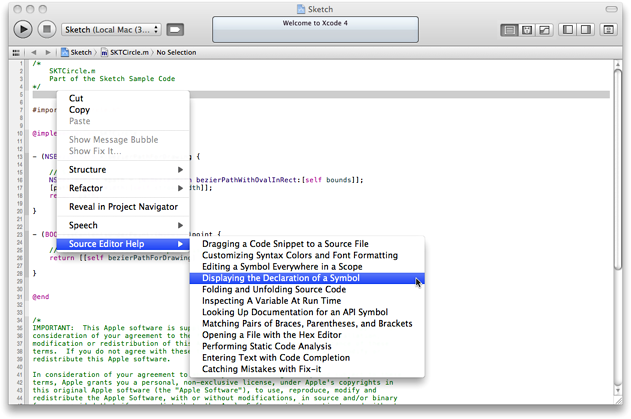The image size is (631, 419).
Task: Click SKTCircle.m in the jump bar
Action: 125,52
